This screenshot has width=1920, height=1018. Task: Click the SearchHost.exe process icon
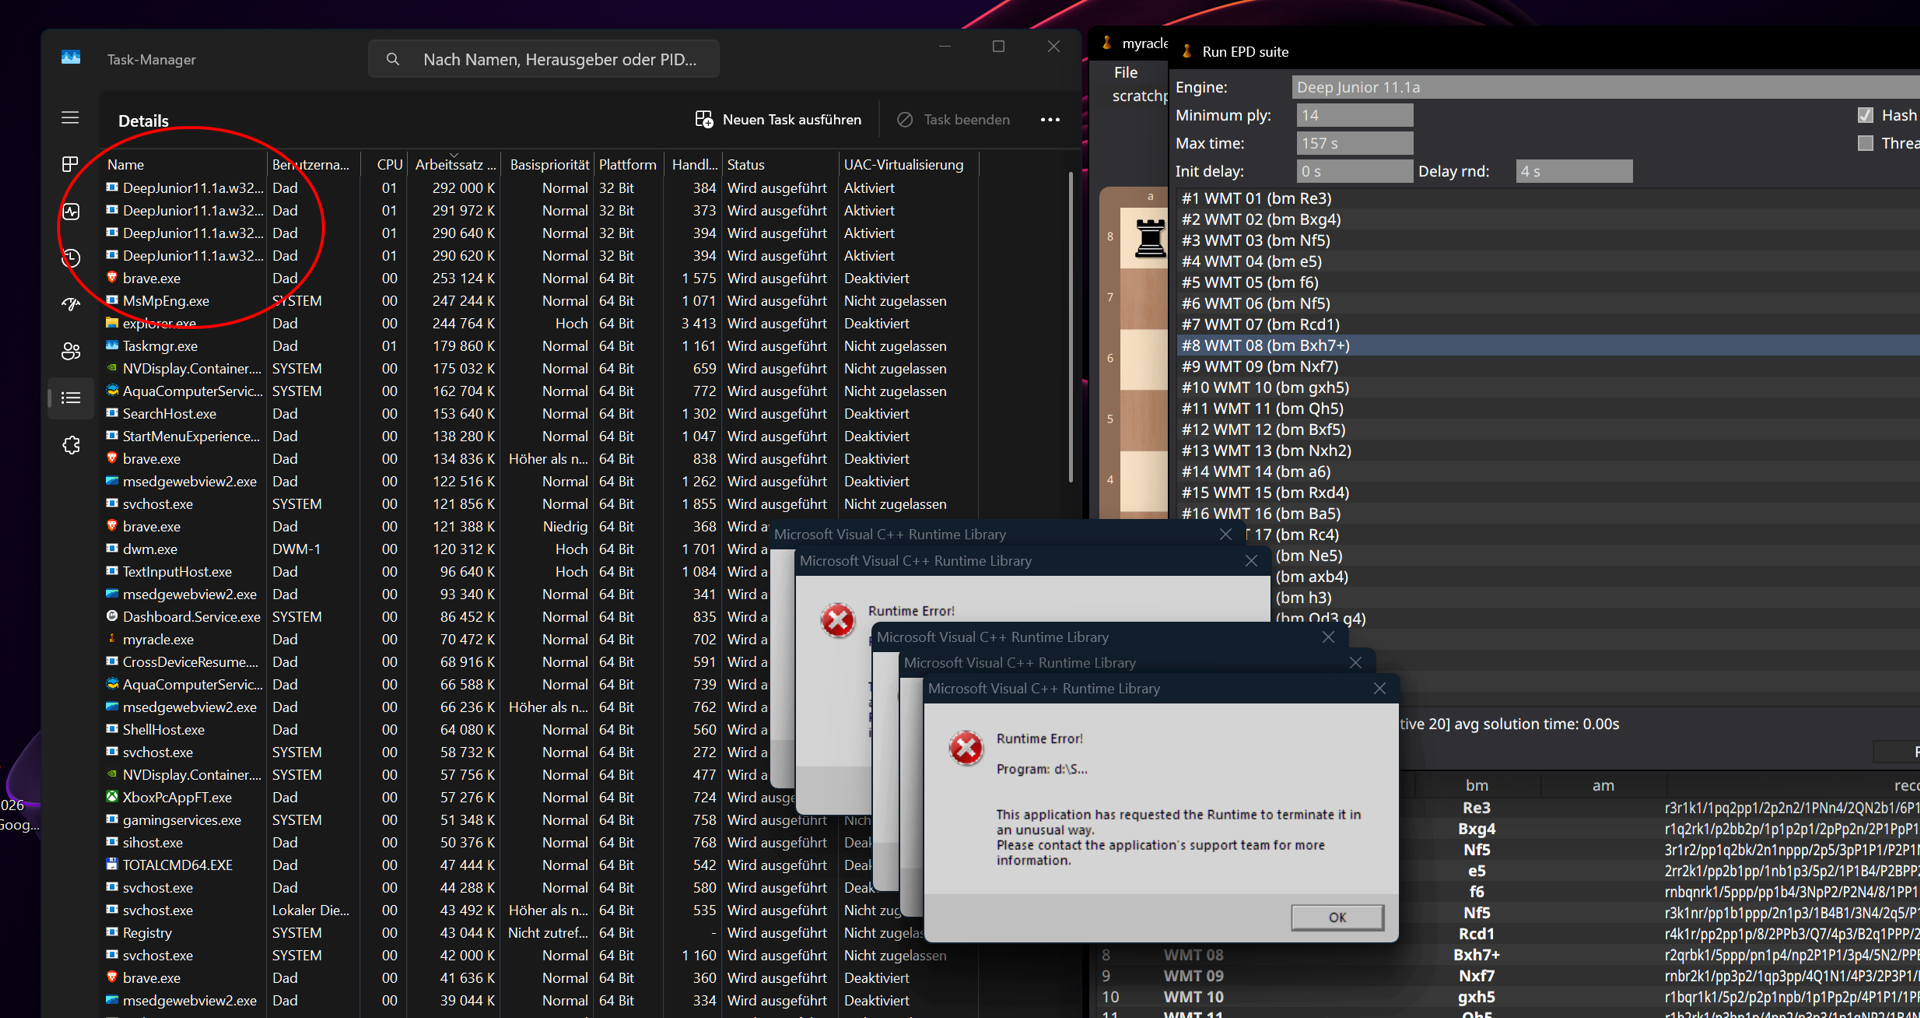point(112,414)
